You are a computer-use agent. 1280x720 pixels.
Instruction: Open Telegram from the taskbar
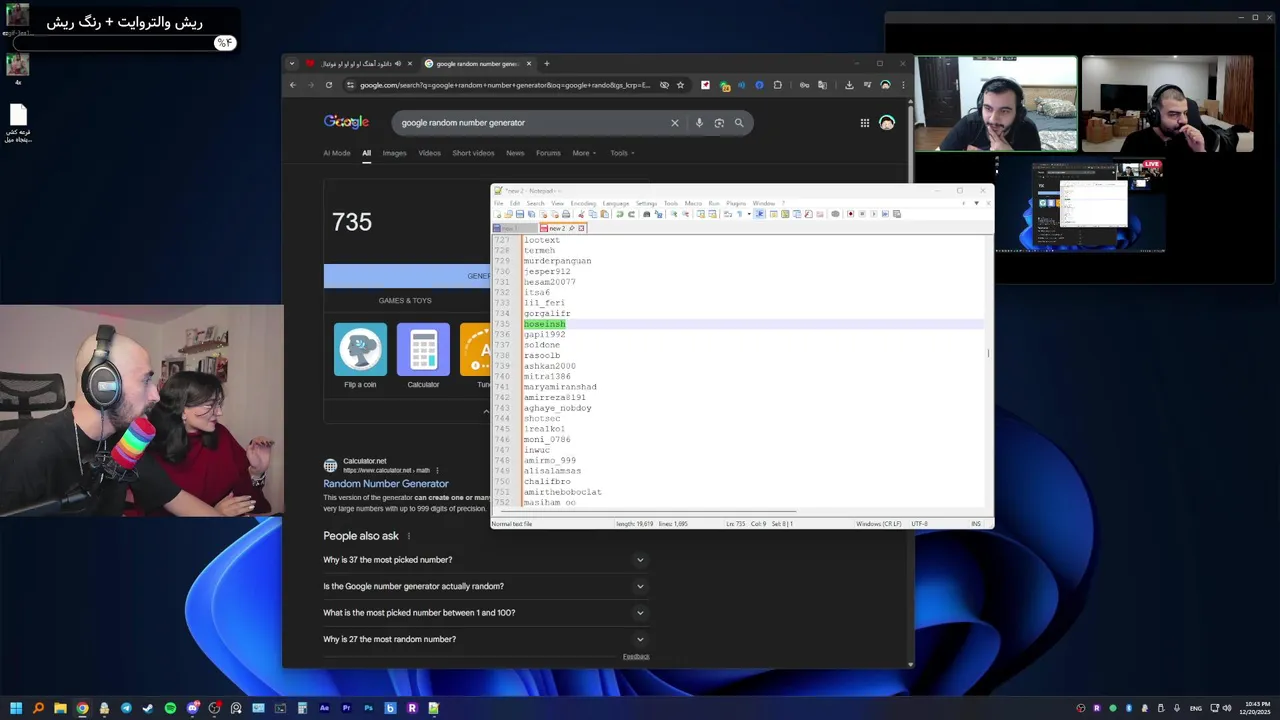(126, 708)
